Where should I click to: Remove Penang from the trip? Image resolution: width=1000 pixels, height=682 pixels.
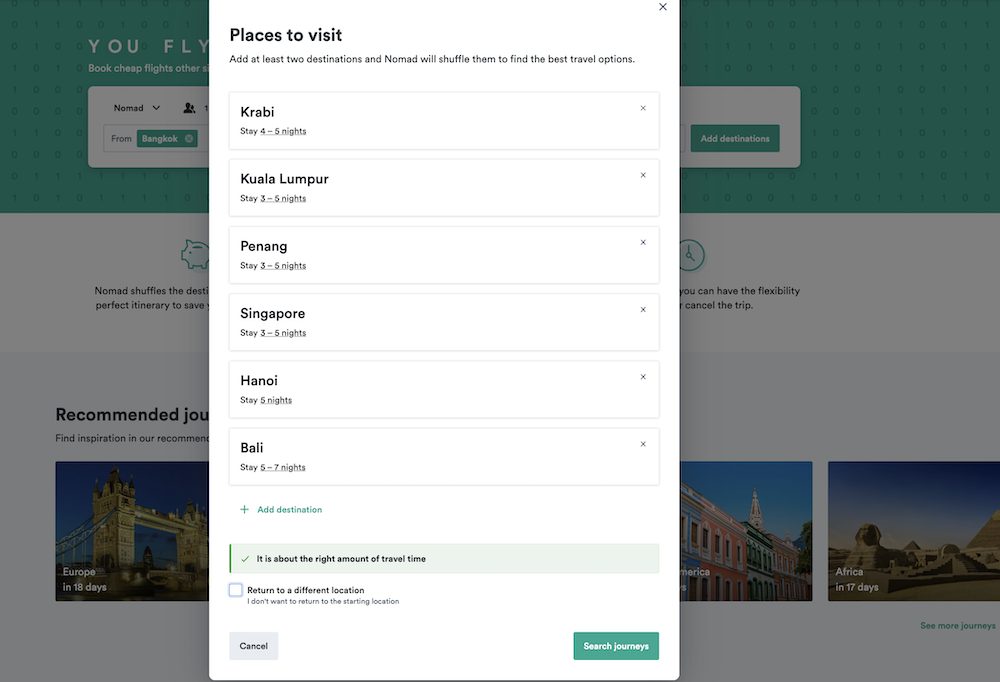[x=643, y=241]
